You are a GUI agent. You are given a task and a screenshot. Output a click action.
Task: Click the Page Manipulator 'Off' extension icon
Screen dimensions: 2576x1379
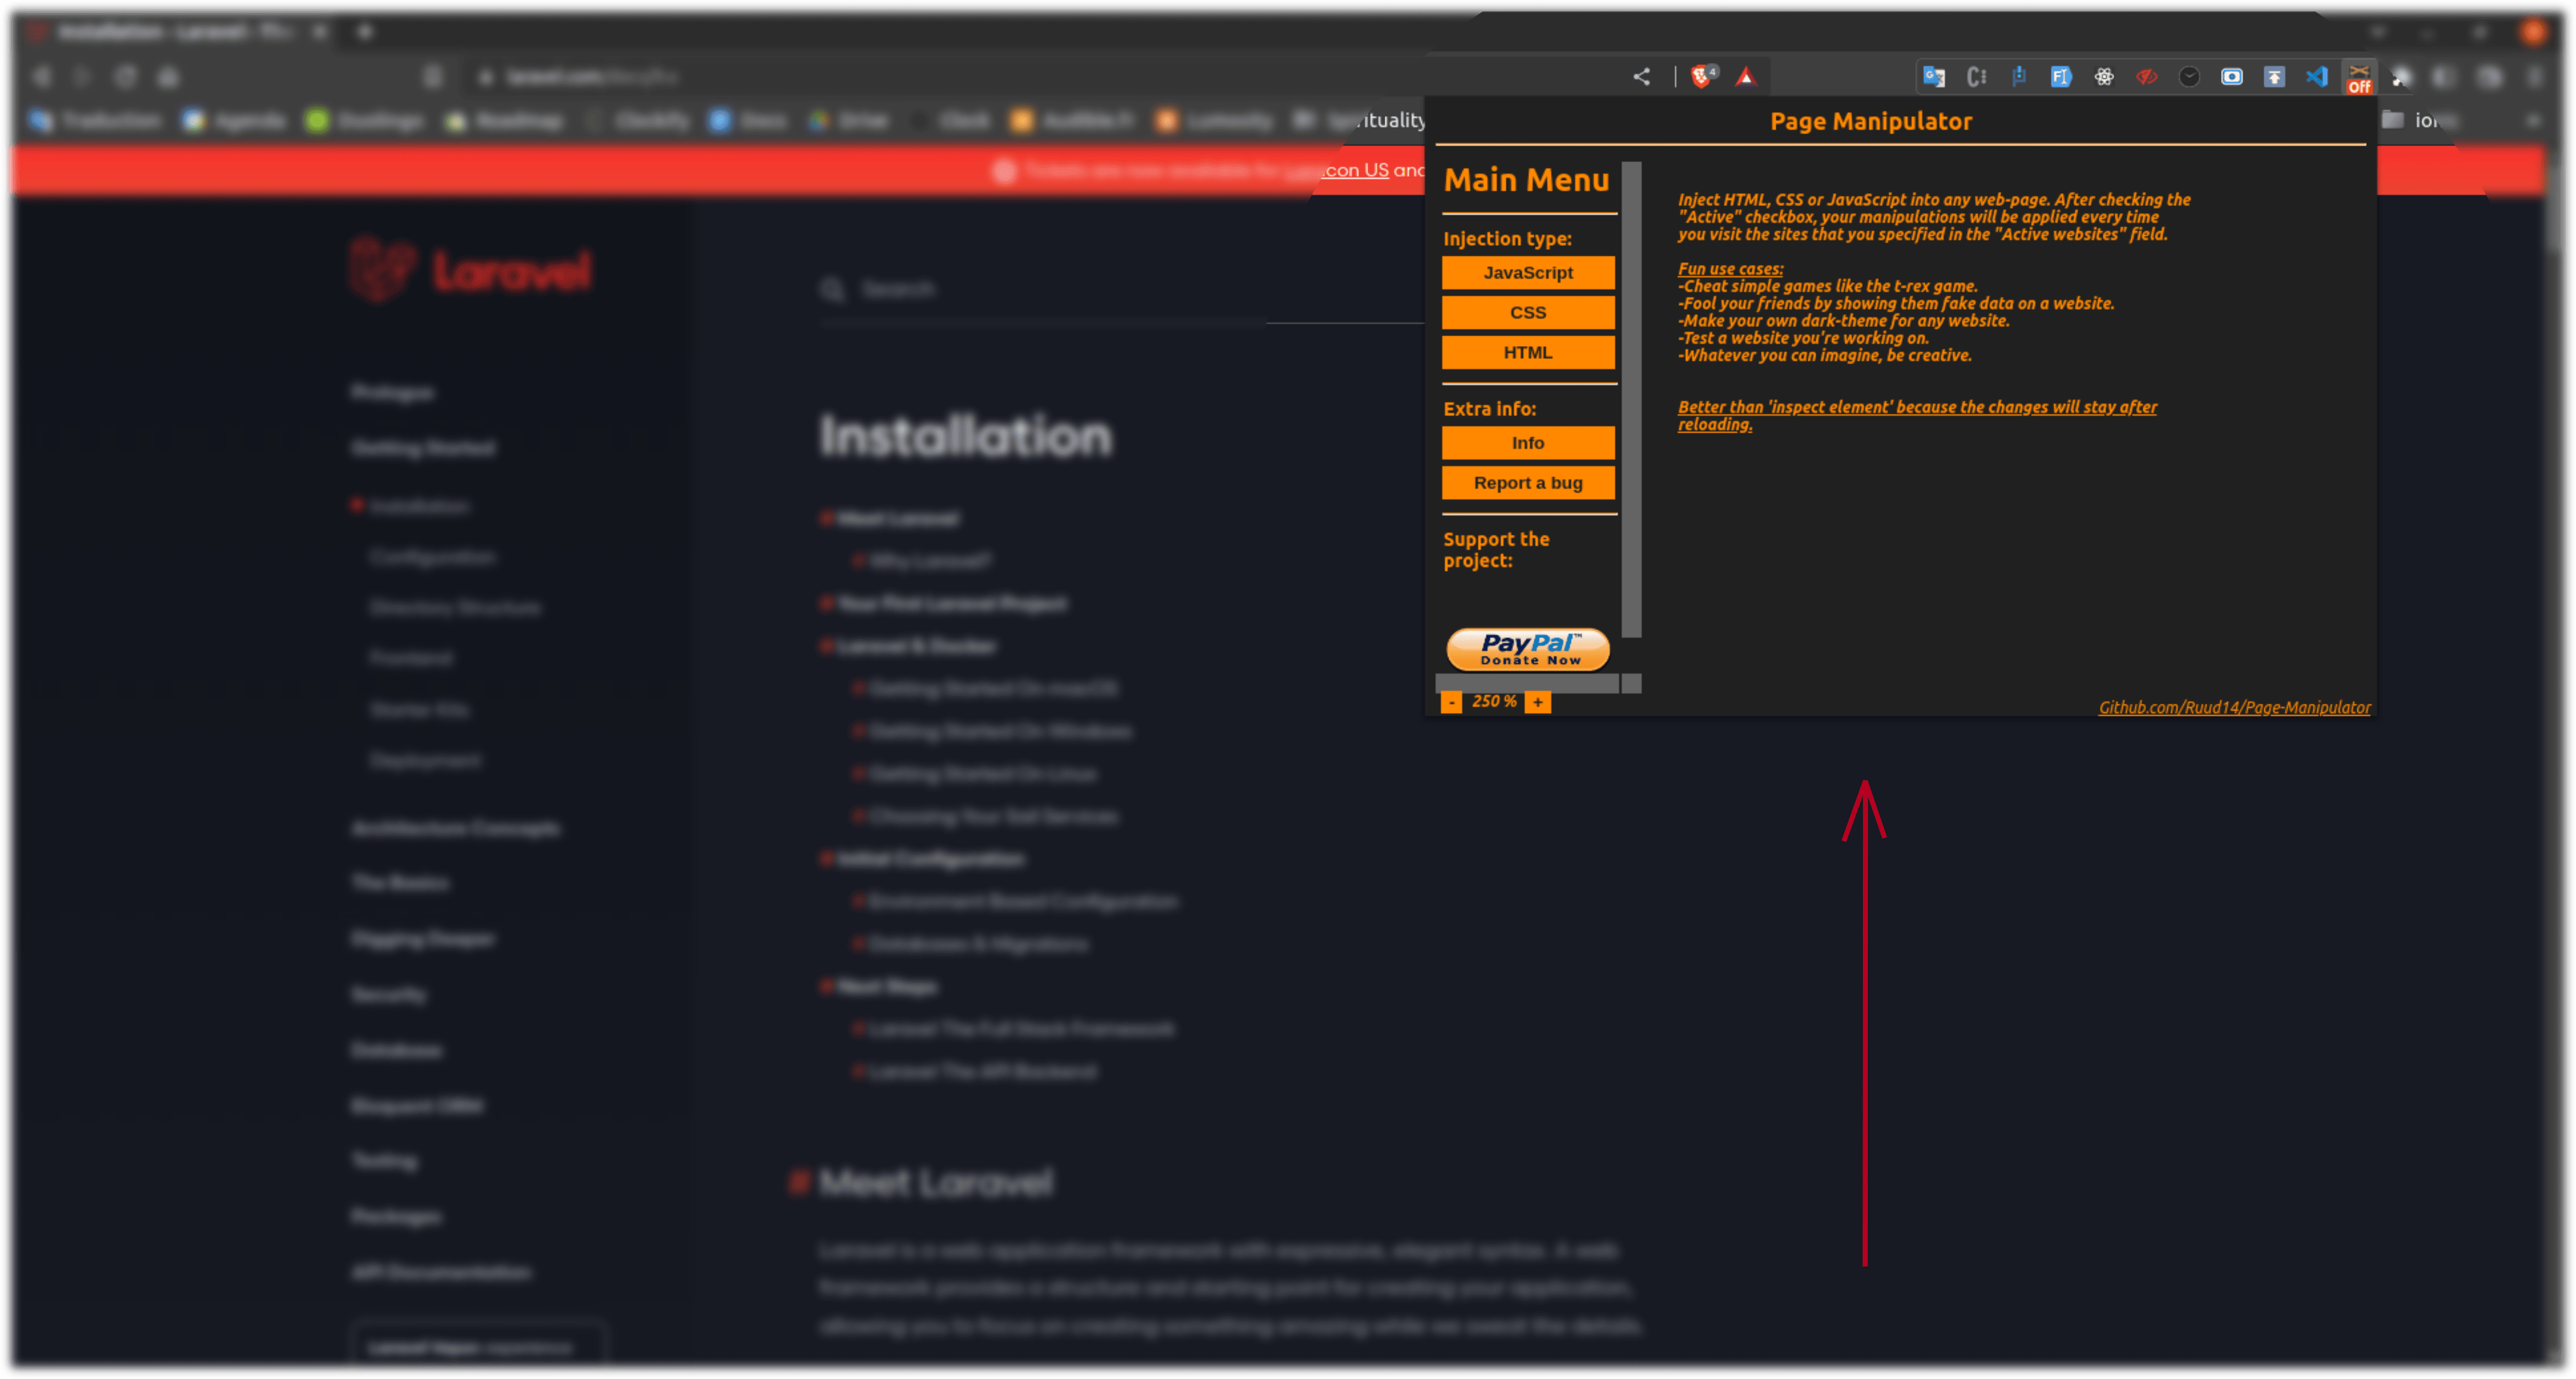2359,78
